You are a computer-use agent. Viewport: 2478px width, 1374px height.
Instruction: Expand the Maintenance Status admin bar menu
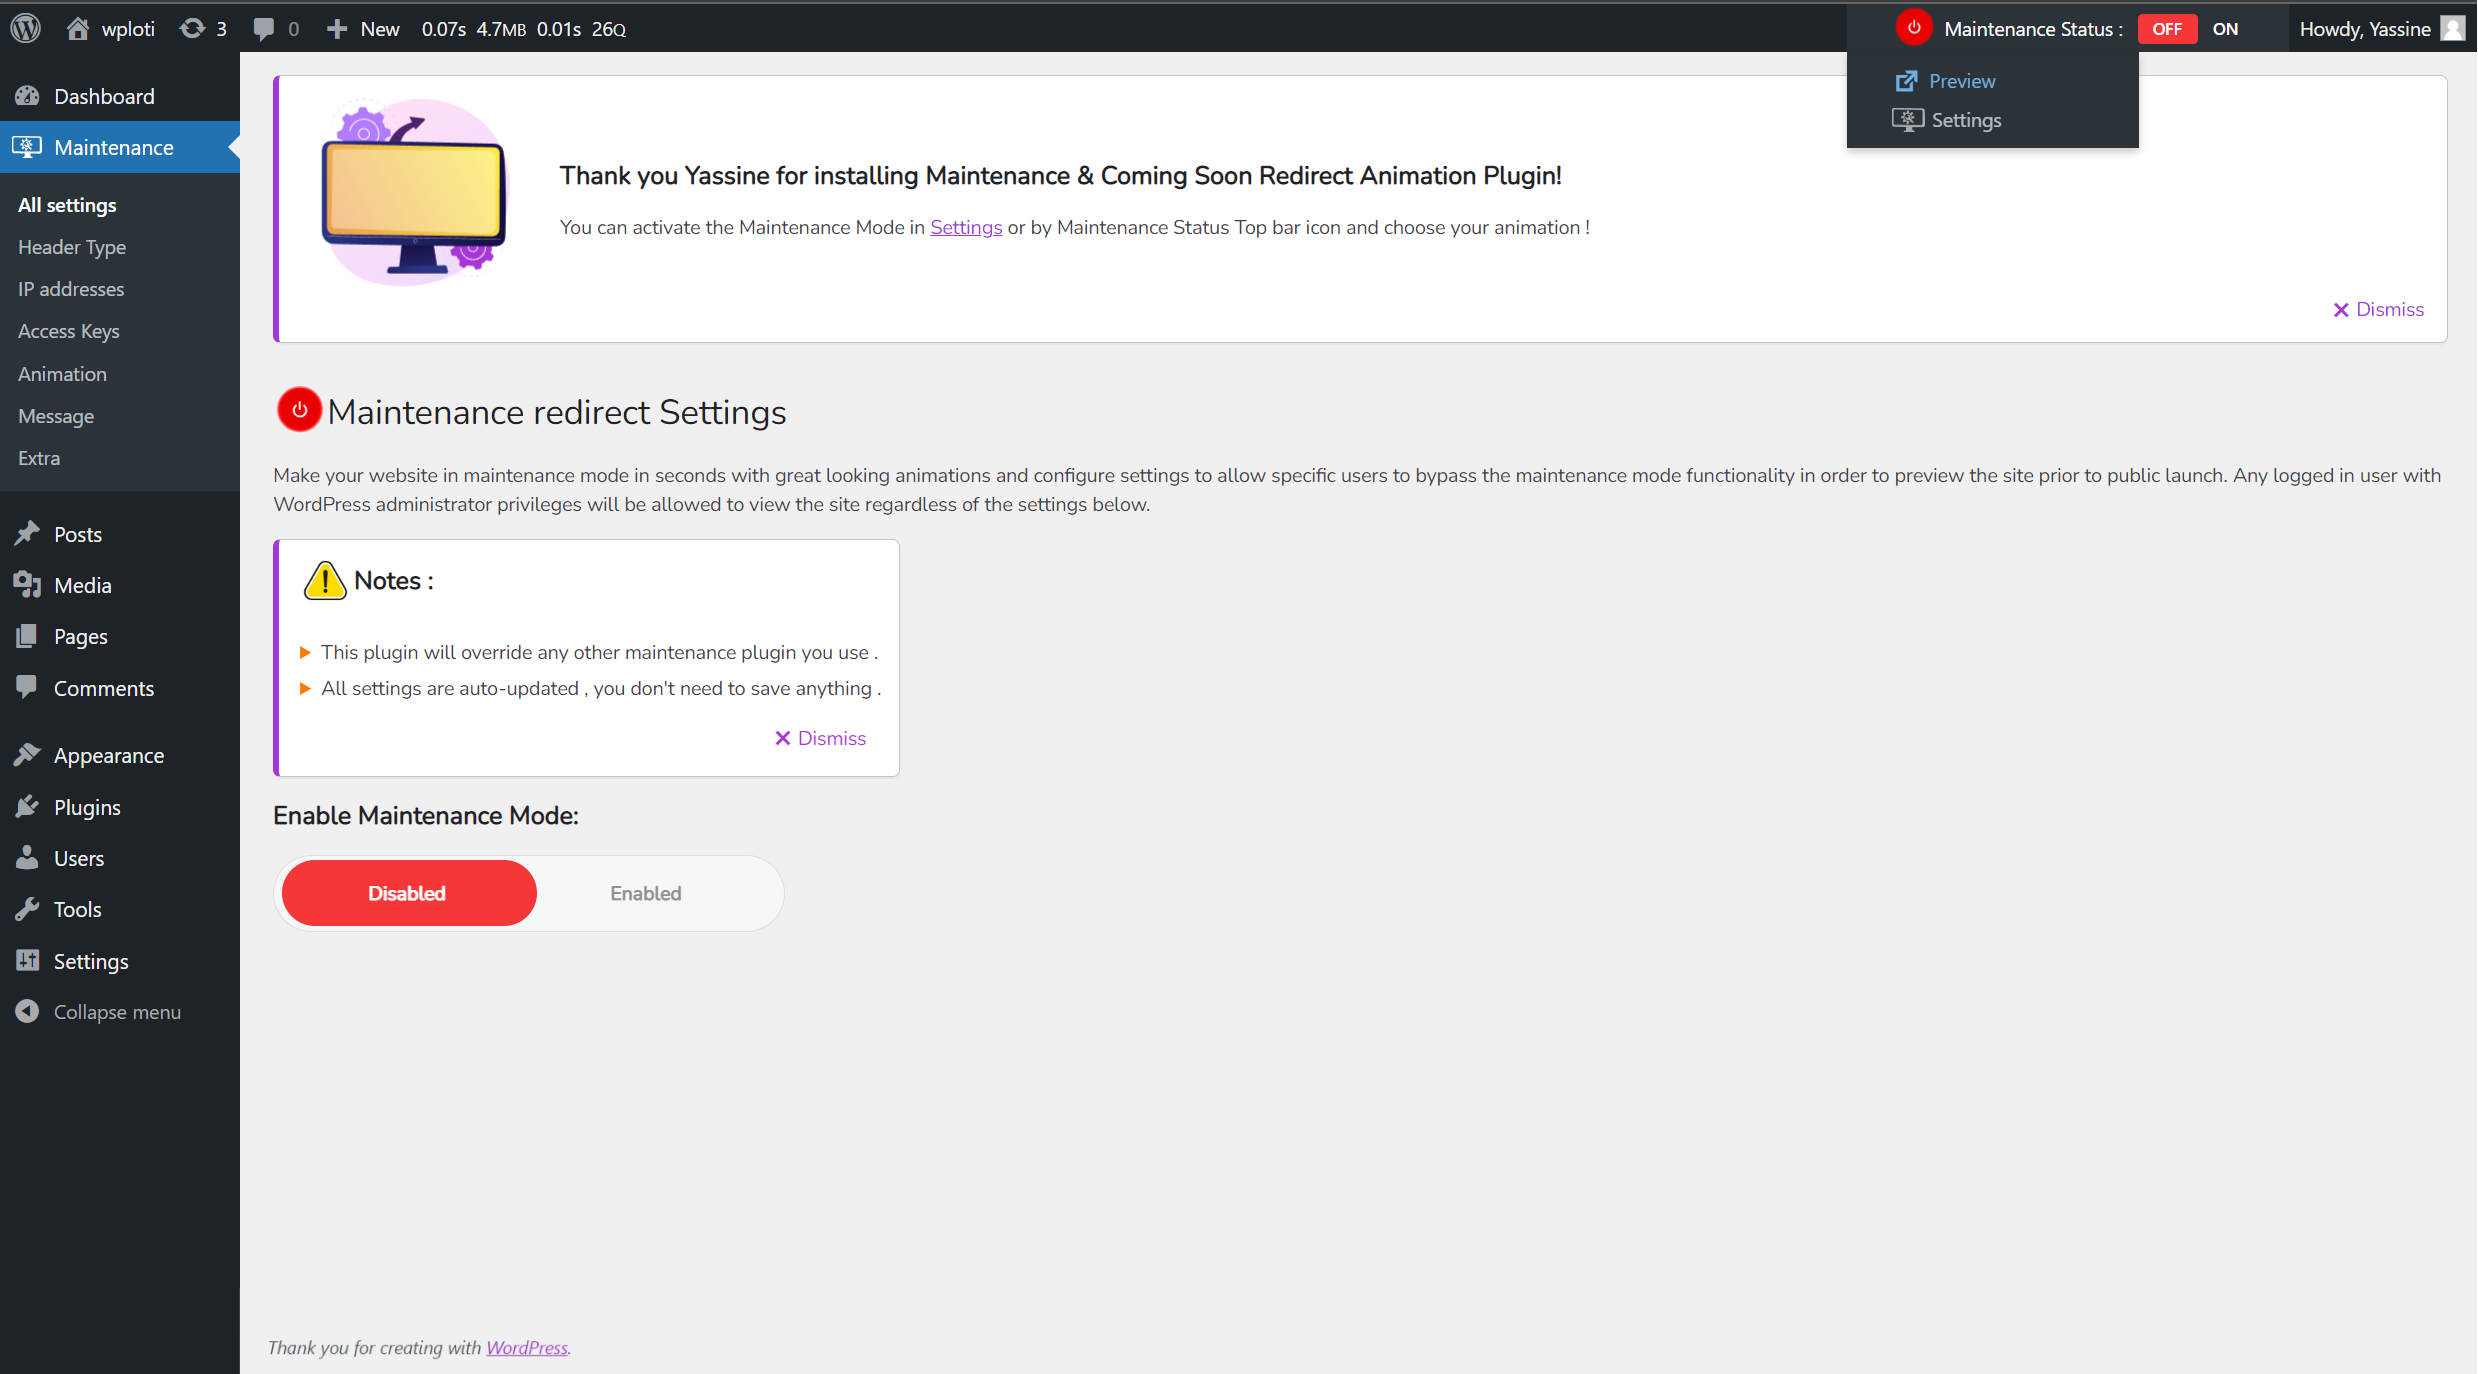(x=2033, y=29)
